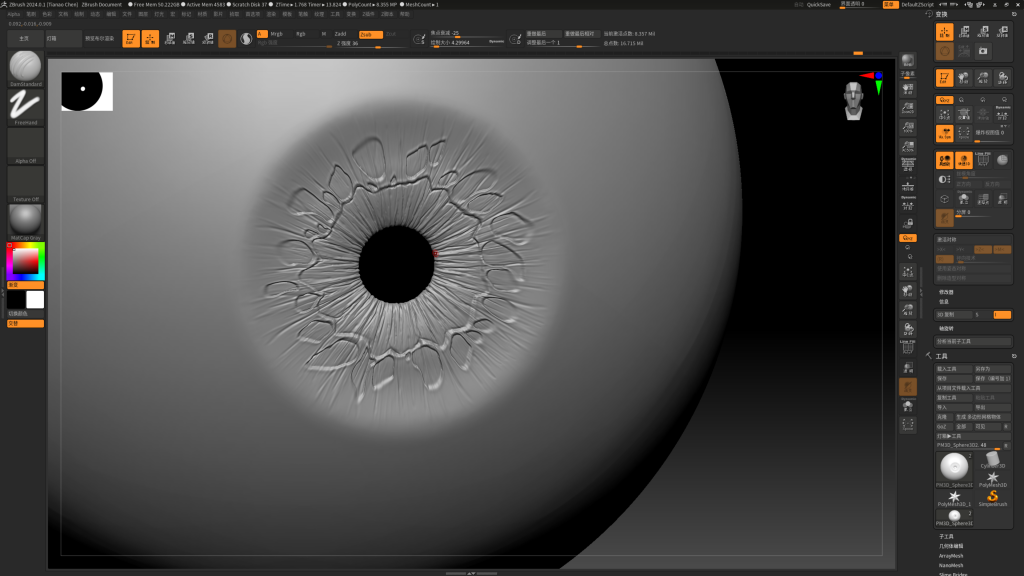Select the white main color swatch

click(x=35, y=300)
